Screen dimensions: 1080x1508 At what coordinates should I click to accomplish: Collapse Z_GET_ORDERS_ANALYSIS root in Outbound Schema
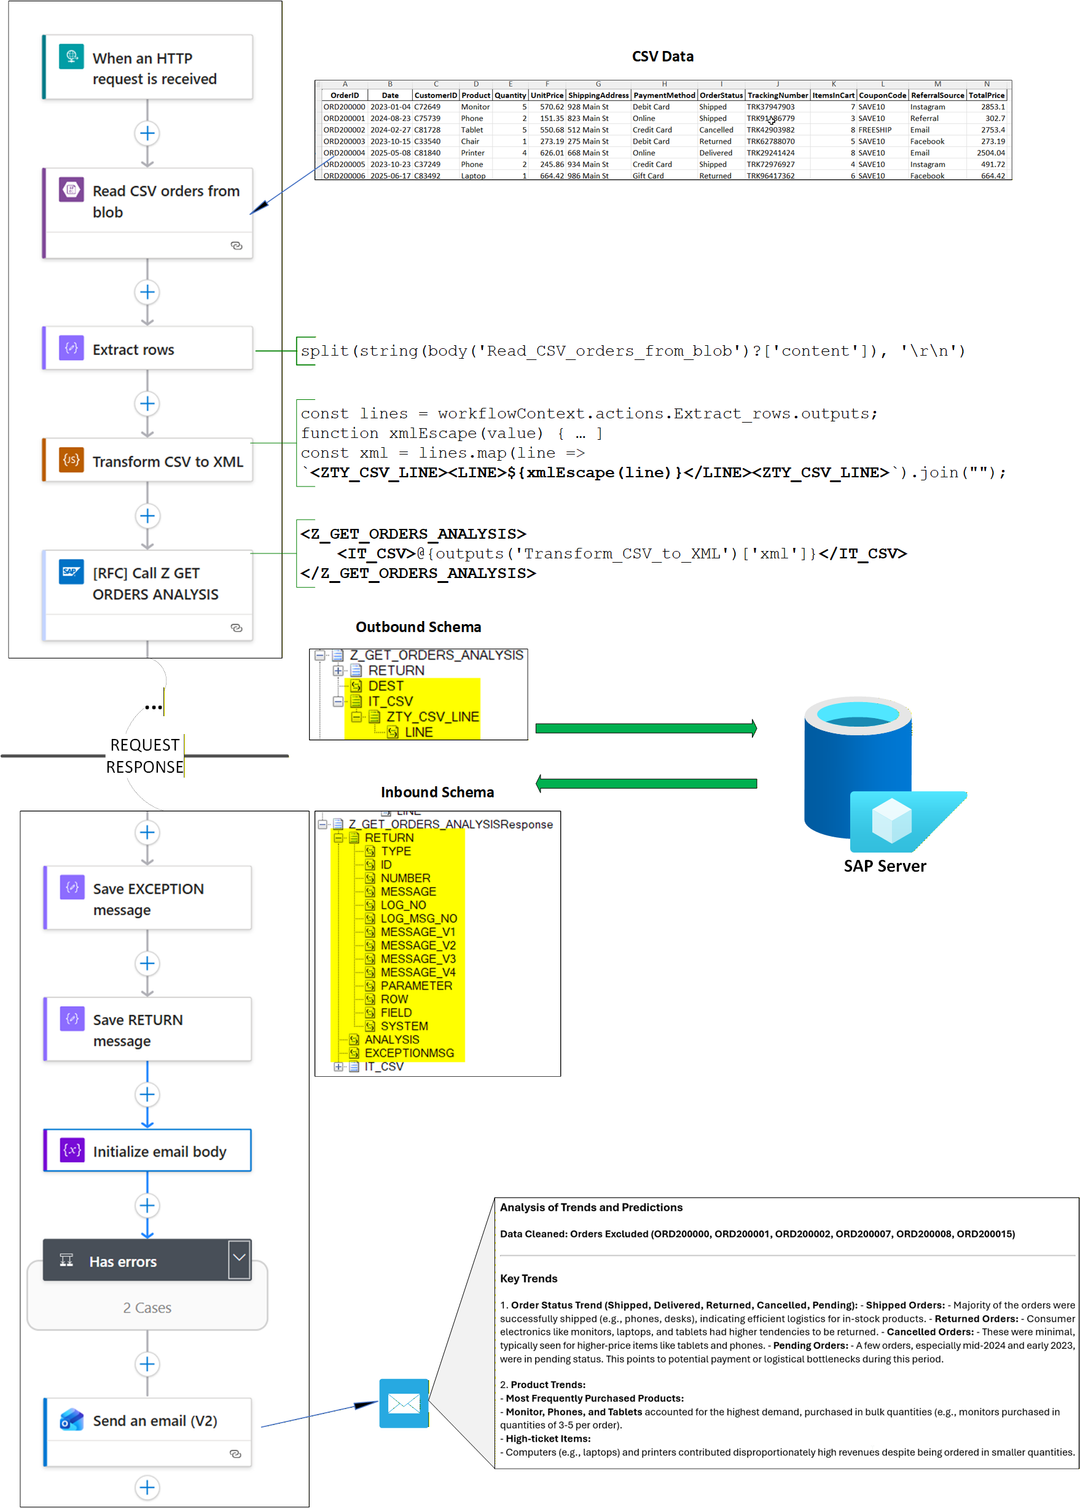pos(320,656)
